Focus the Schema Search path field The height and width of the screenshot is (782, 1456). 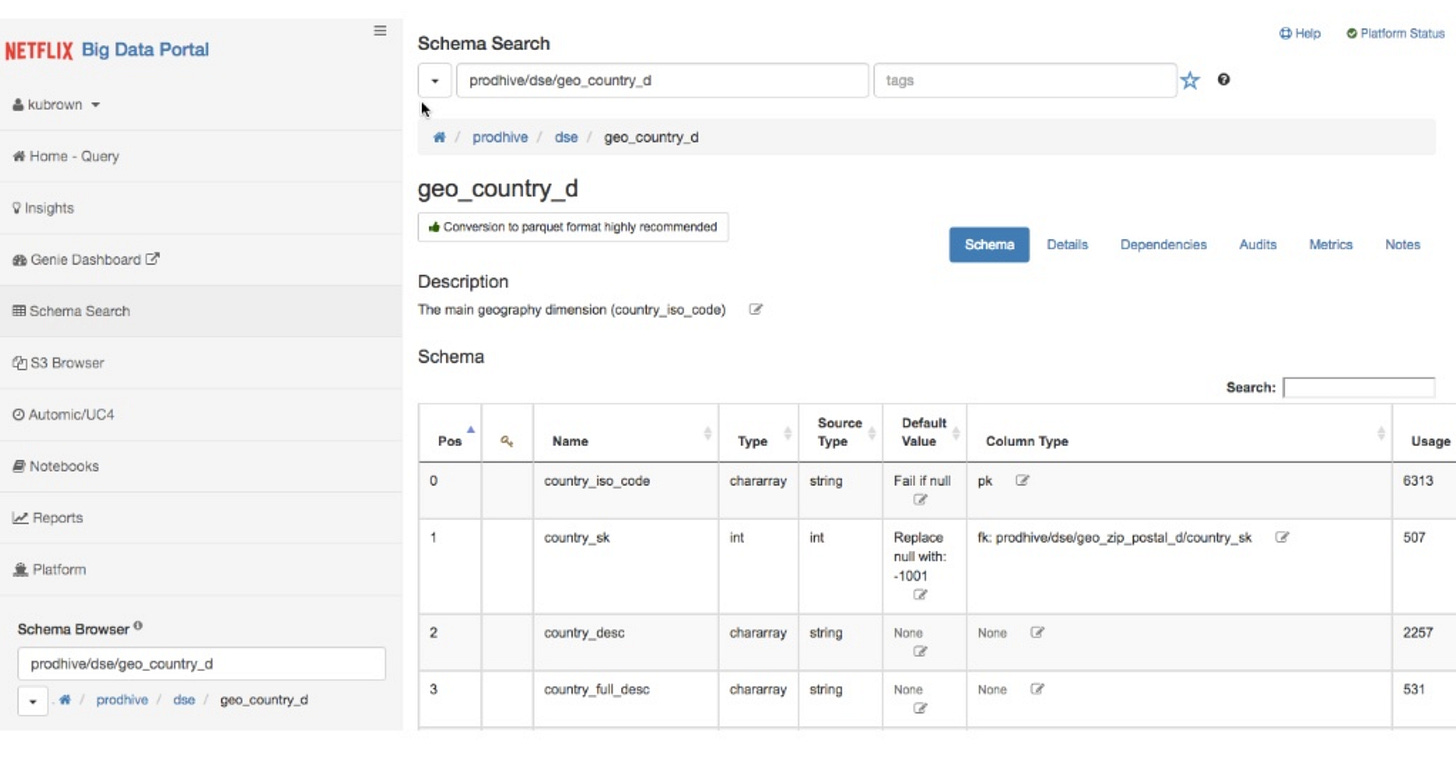(662, 81)
